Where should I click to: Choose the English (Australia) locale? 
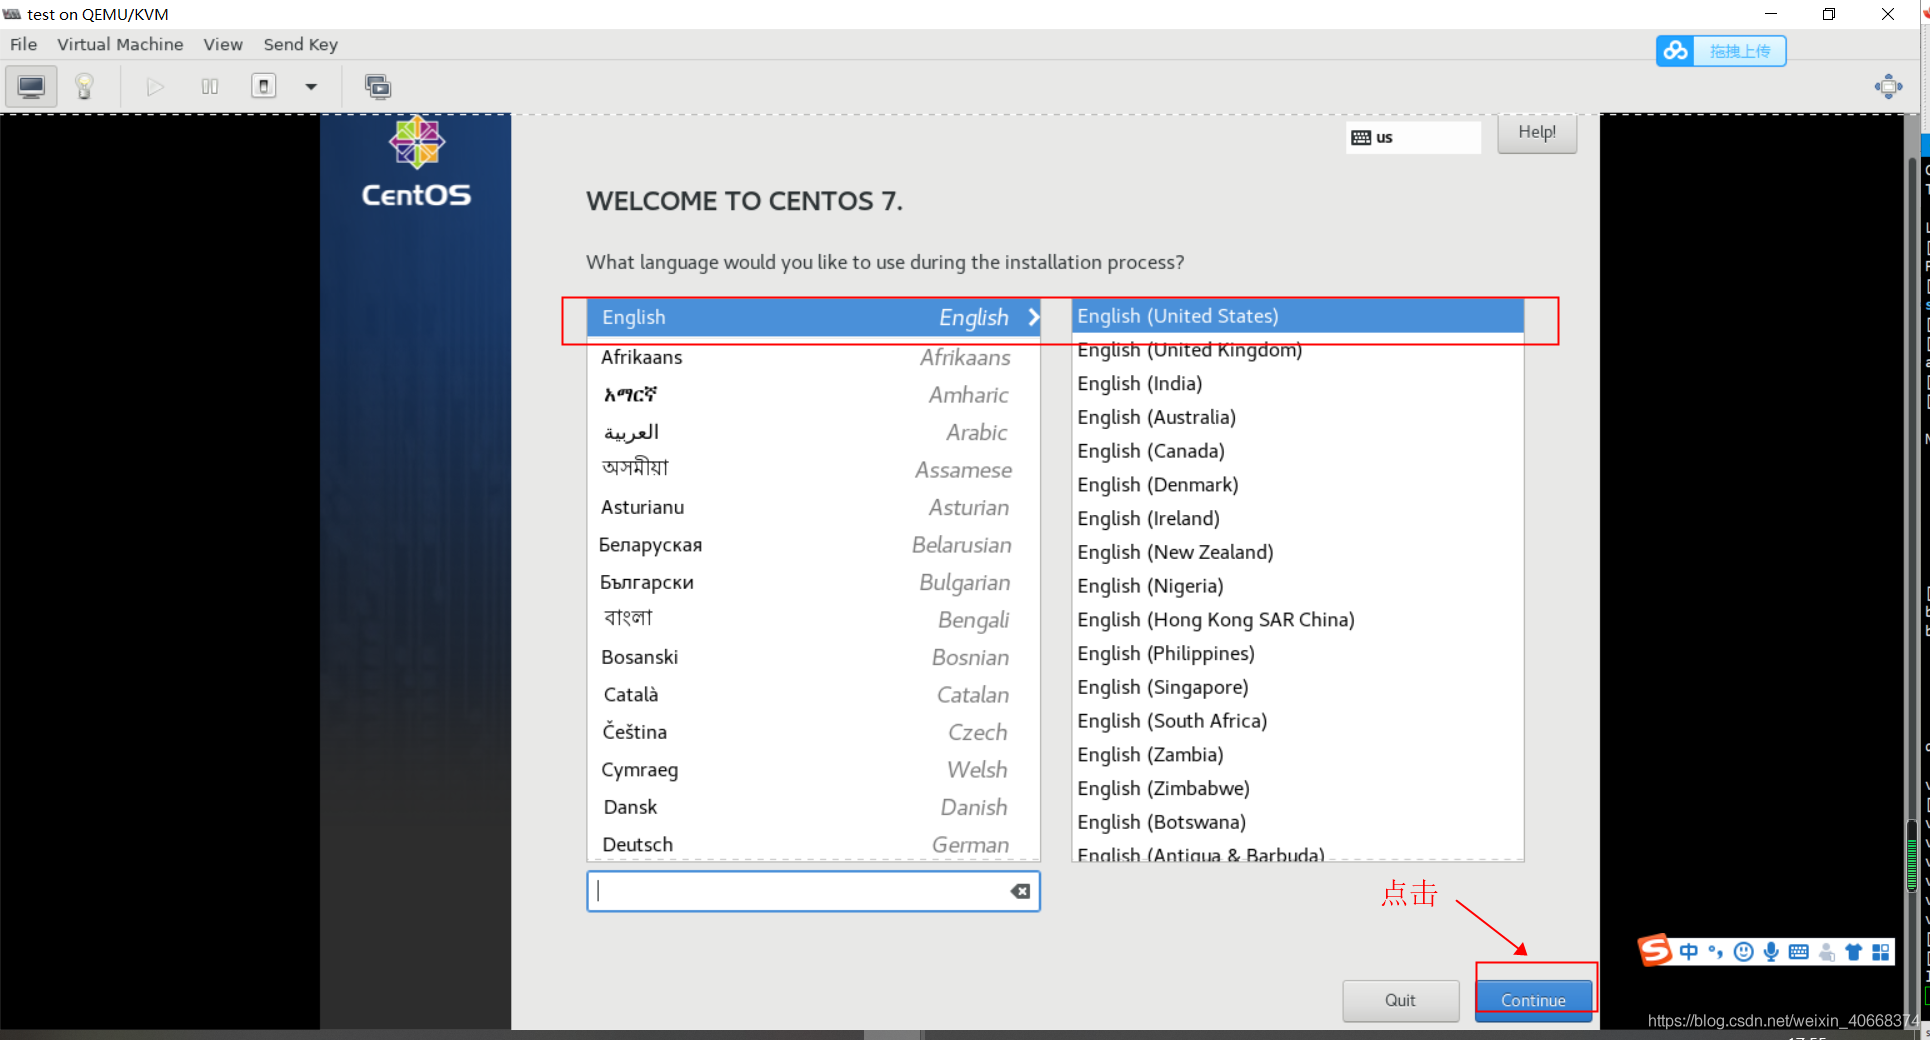pyautogui.click(x=1298, y=417)
